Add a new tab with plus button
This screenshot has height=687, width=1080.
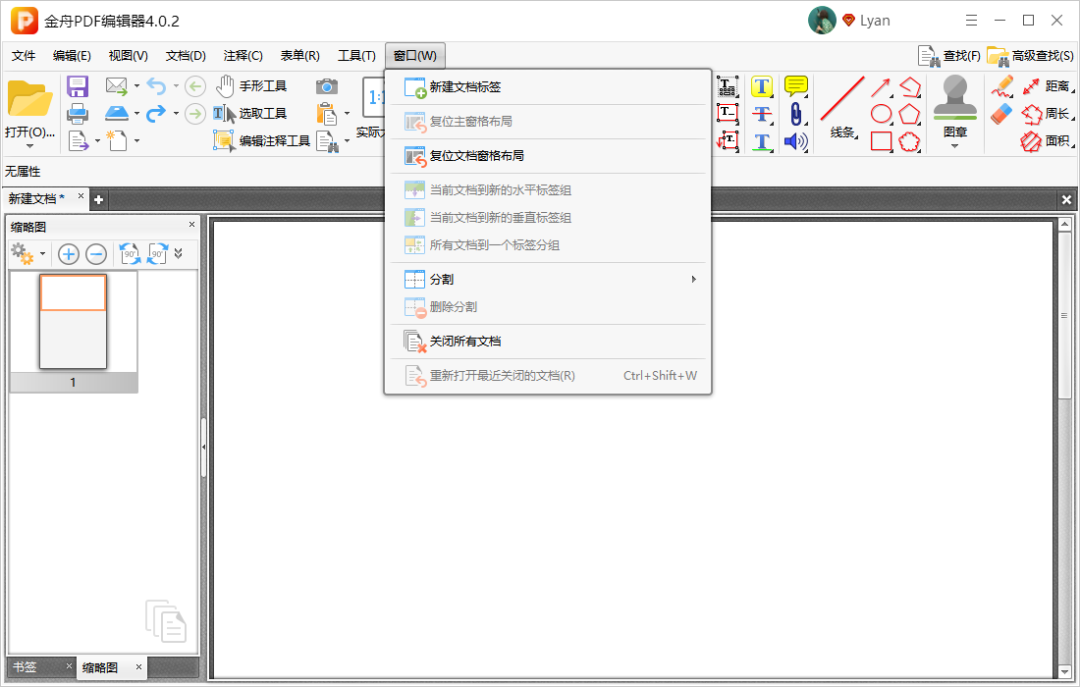(98, 199)
